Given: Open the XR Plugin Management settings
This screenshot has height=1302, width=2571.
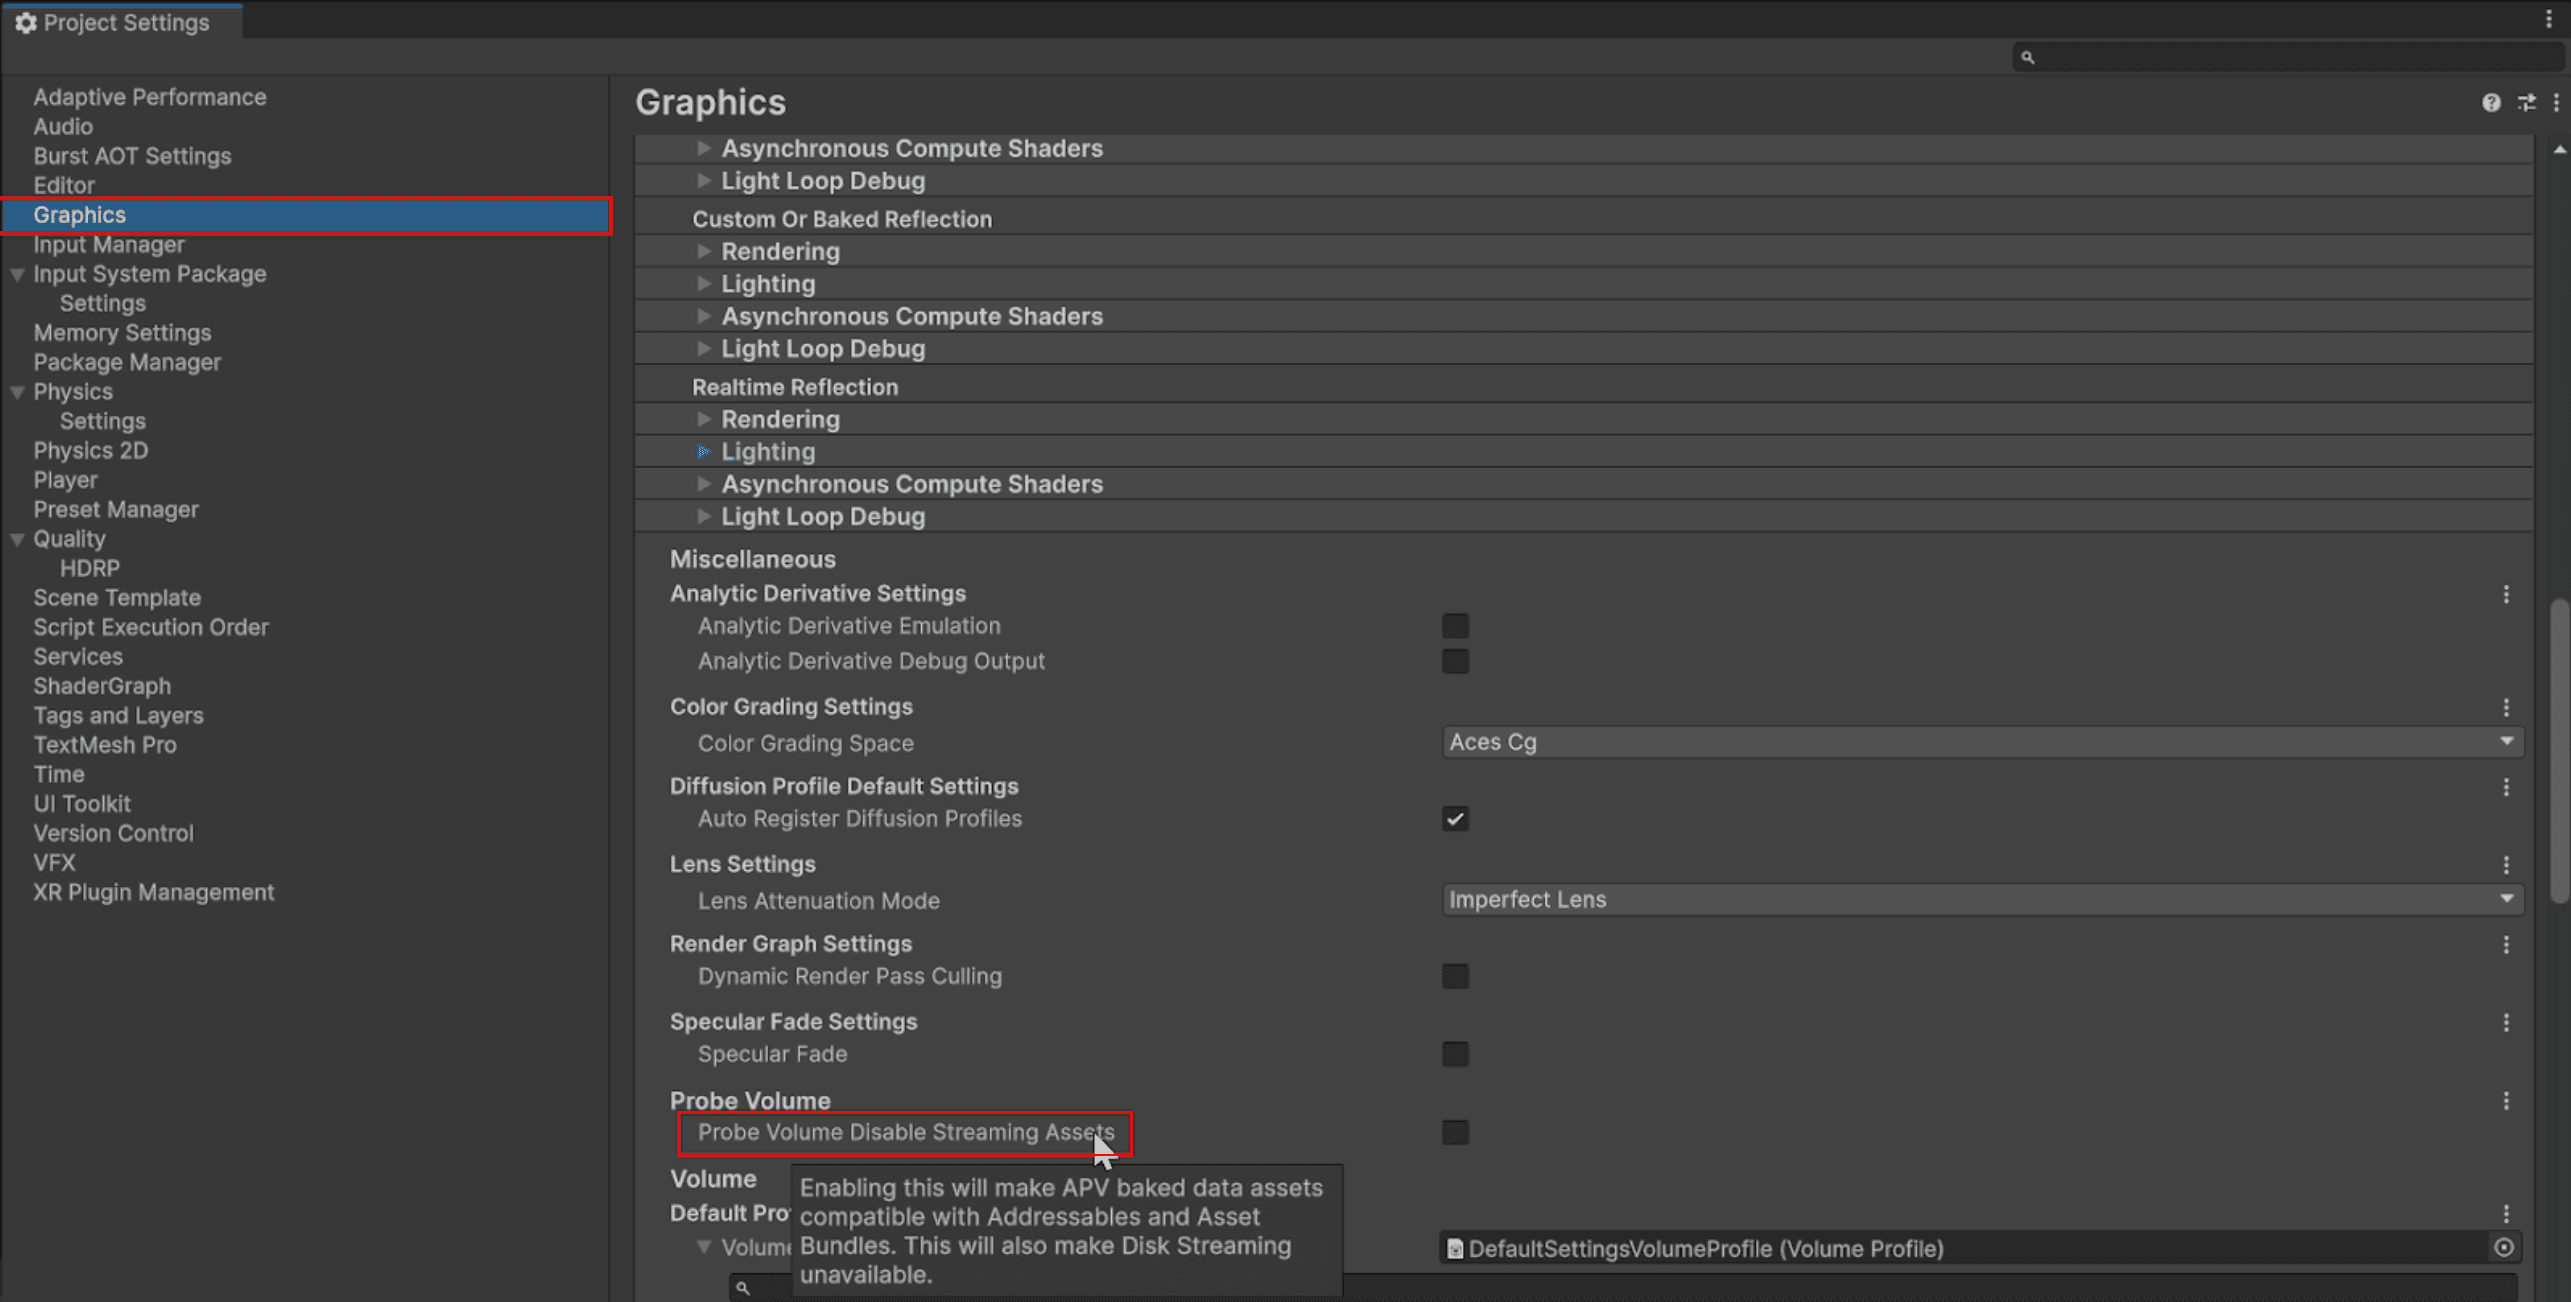Looking at the screenshot, I should 153,892.
